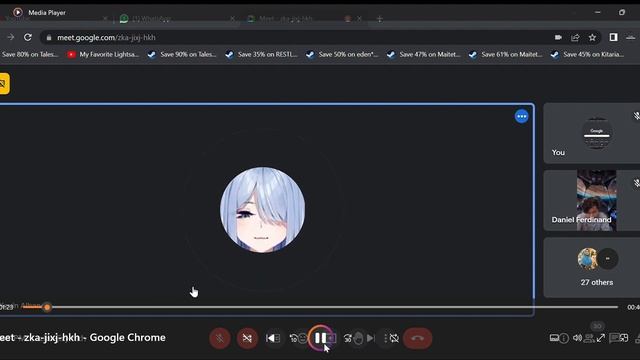Open the three-dot more options in call bar

[x=385, y=338]
